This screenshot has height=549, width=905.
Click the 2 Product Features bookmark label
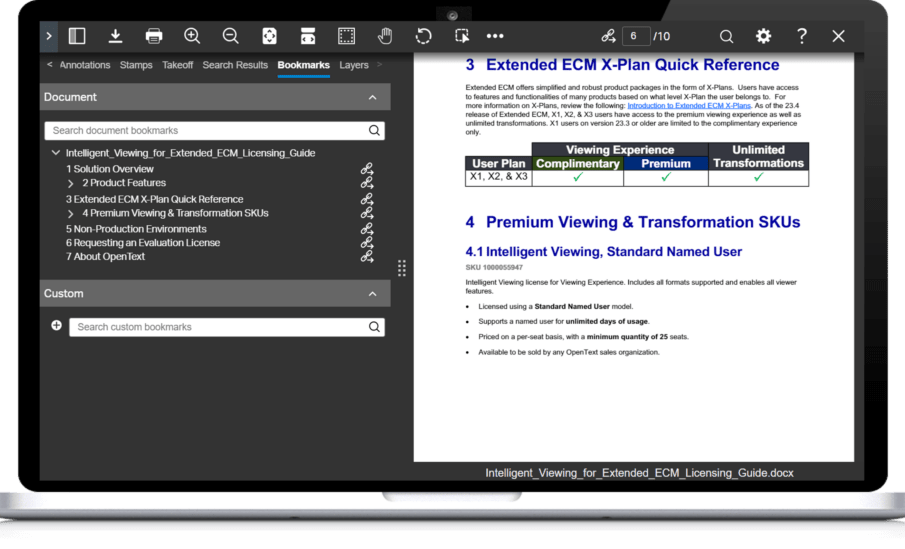click(x=124, y=183)
